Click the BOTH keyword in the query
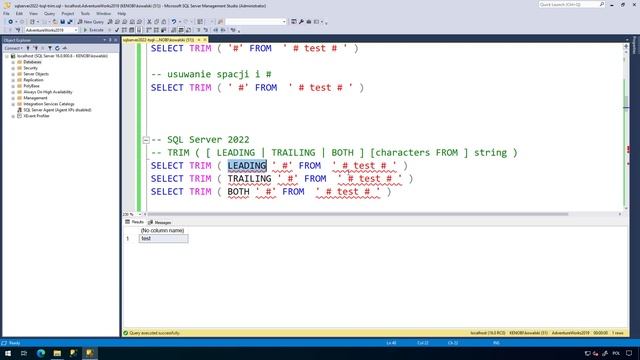The image size is (640, 360). 238,192
